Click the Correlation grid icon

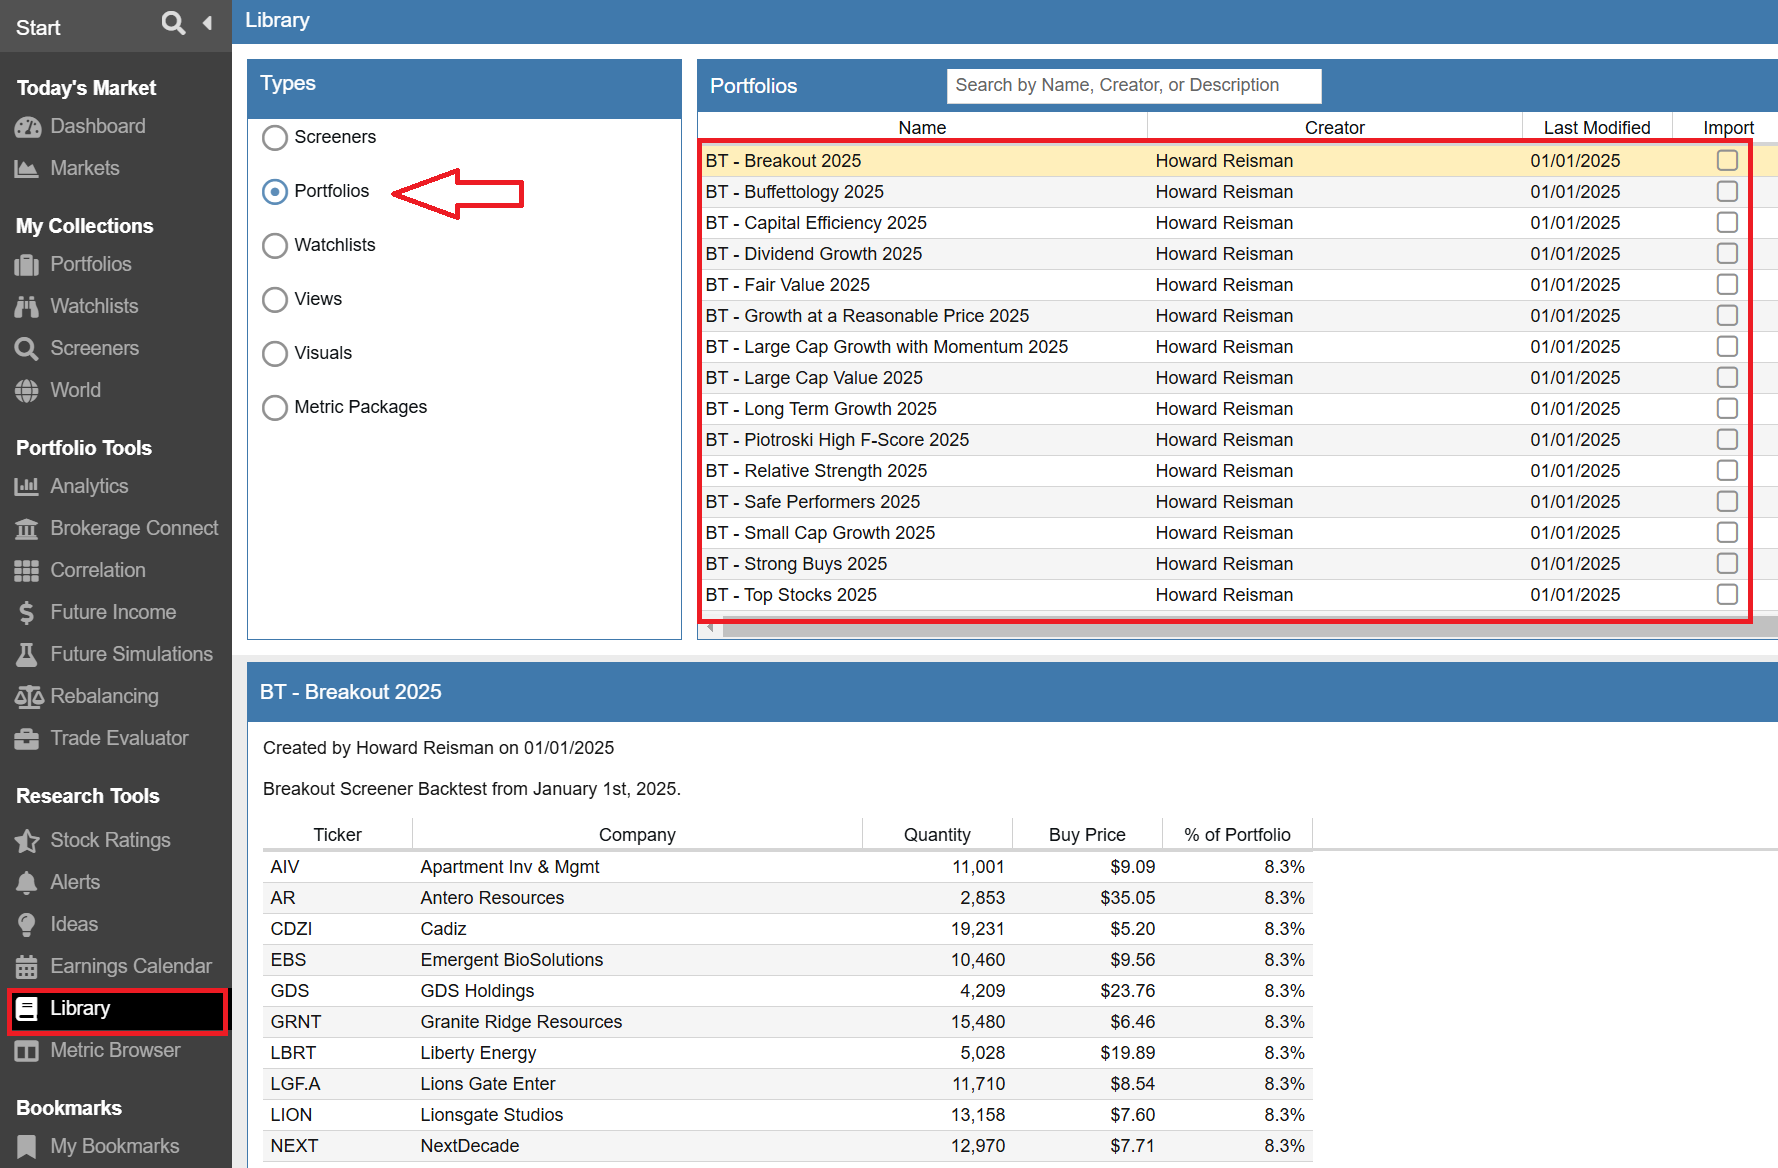coord(27,571)
